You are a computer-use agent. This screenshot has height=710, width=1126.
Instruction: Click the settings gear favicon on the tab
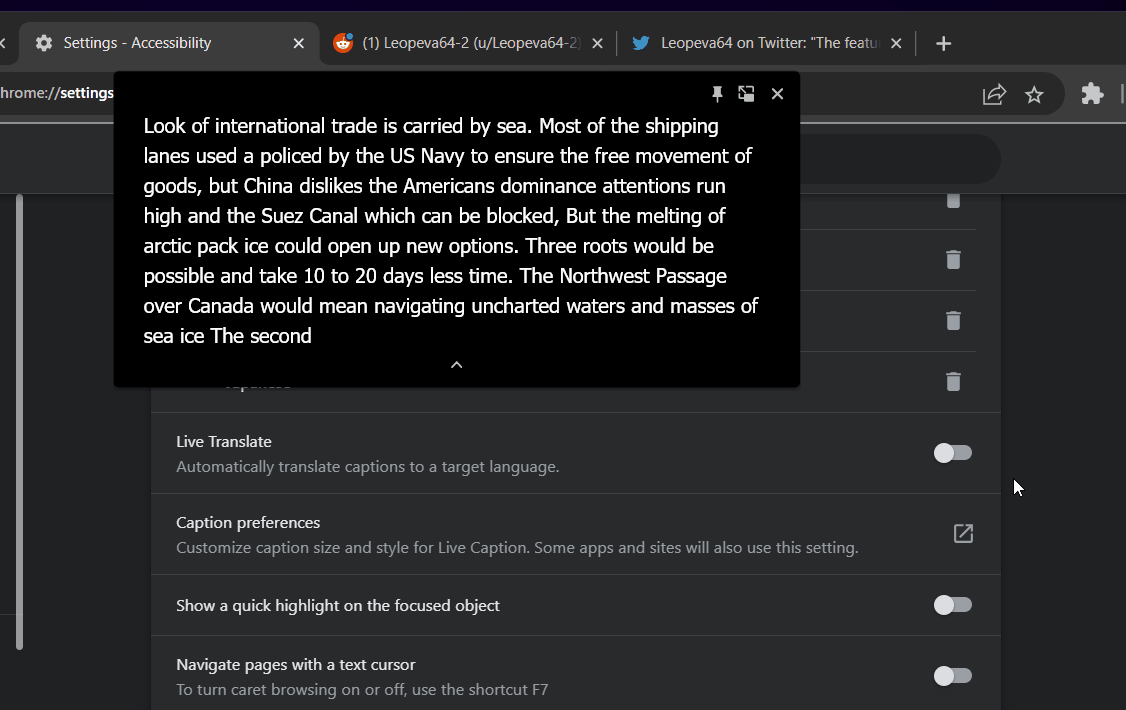pyautogui.click(x=44, y=43)
